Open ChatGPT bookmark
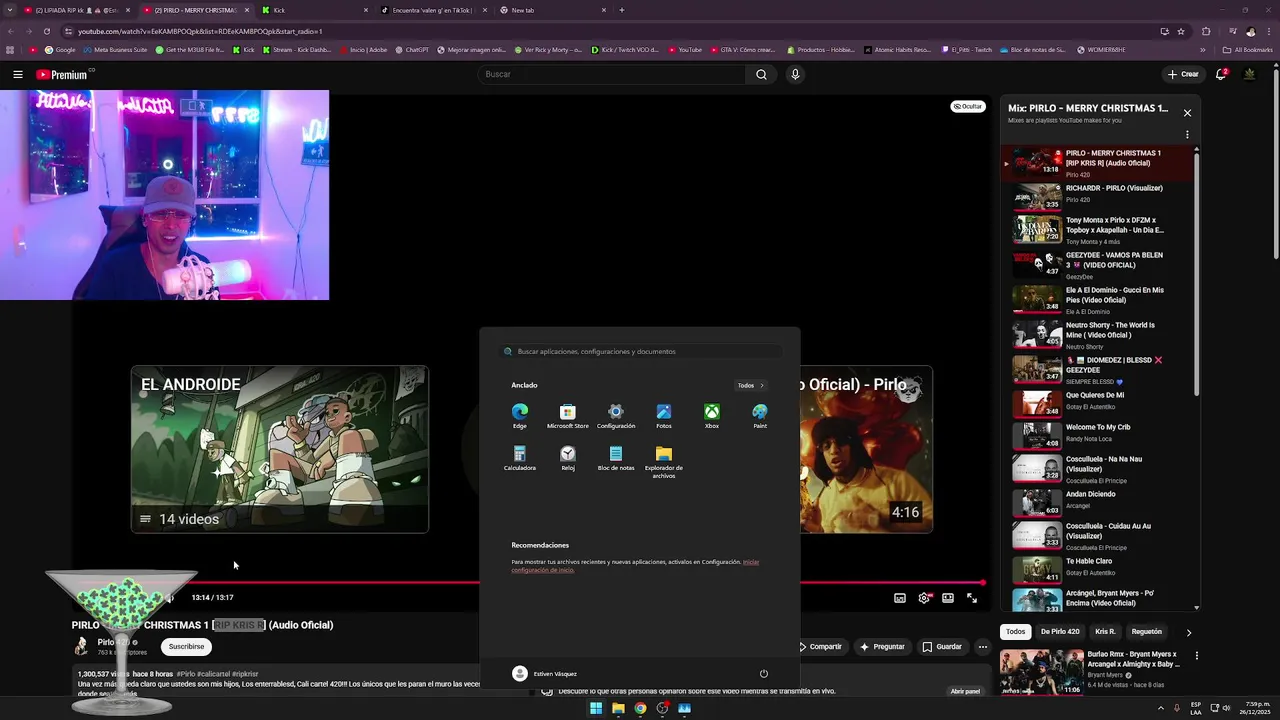Viewport: 1280px width, 720px height. click(x=412, y=50)
